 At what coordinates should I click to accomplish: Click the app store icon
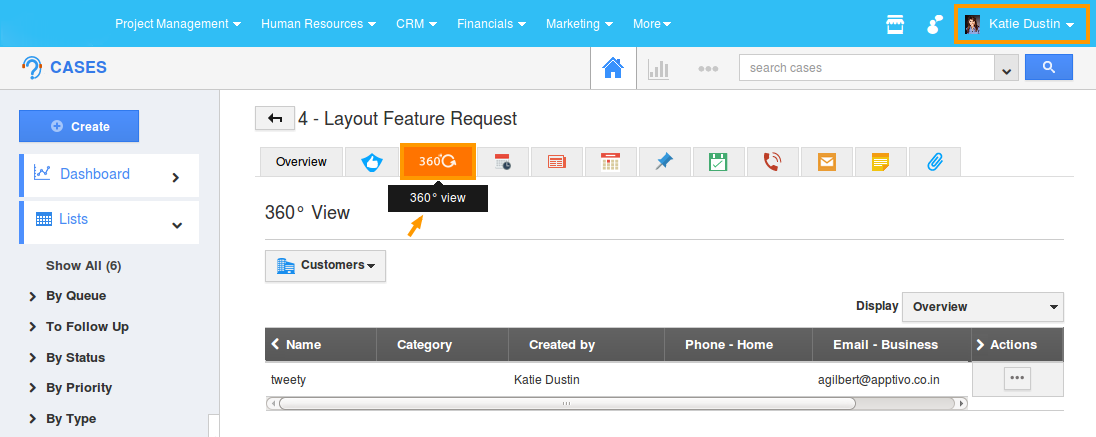point(895,24)
